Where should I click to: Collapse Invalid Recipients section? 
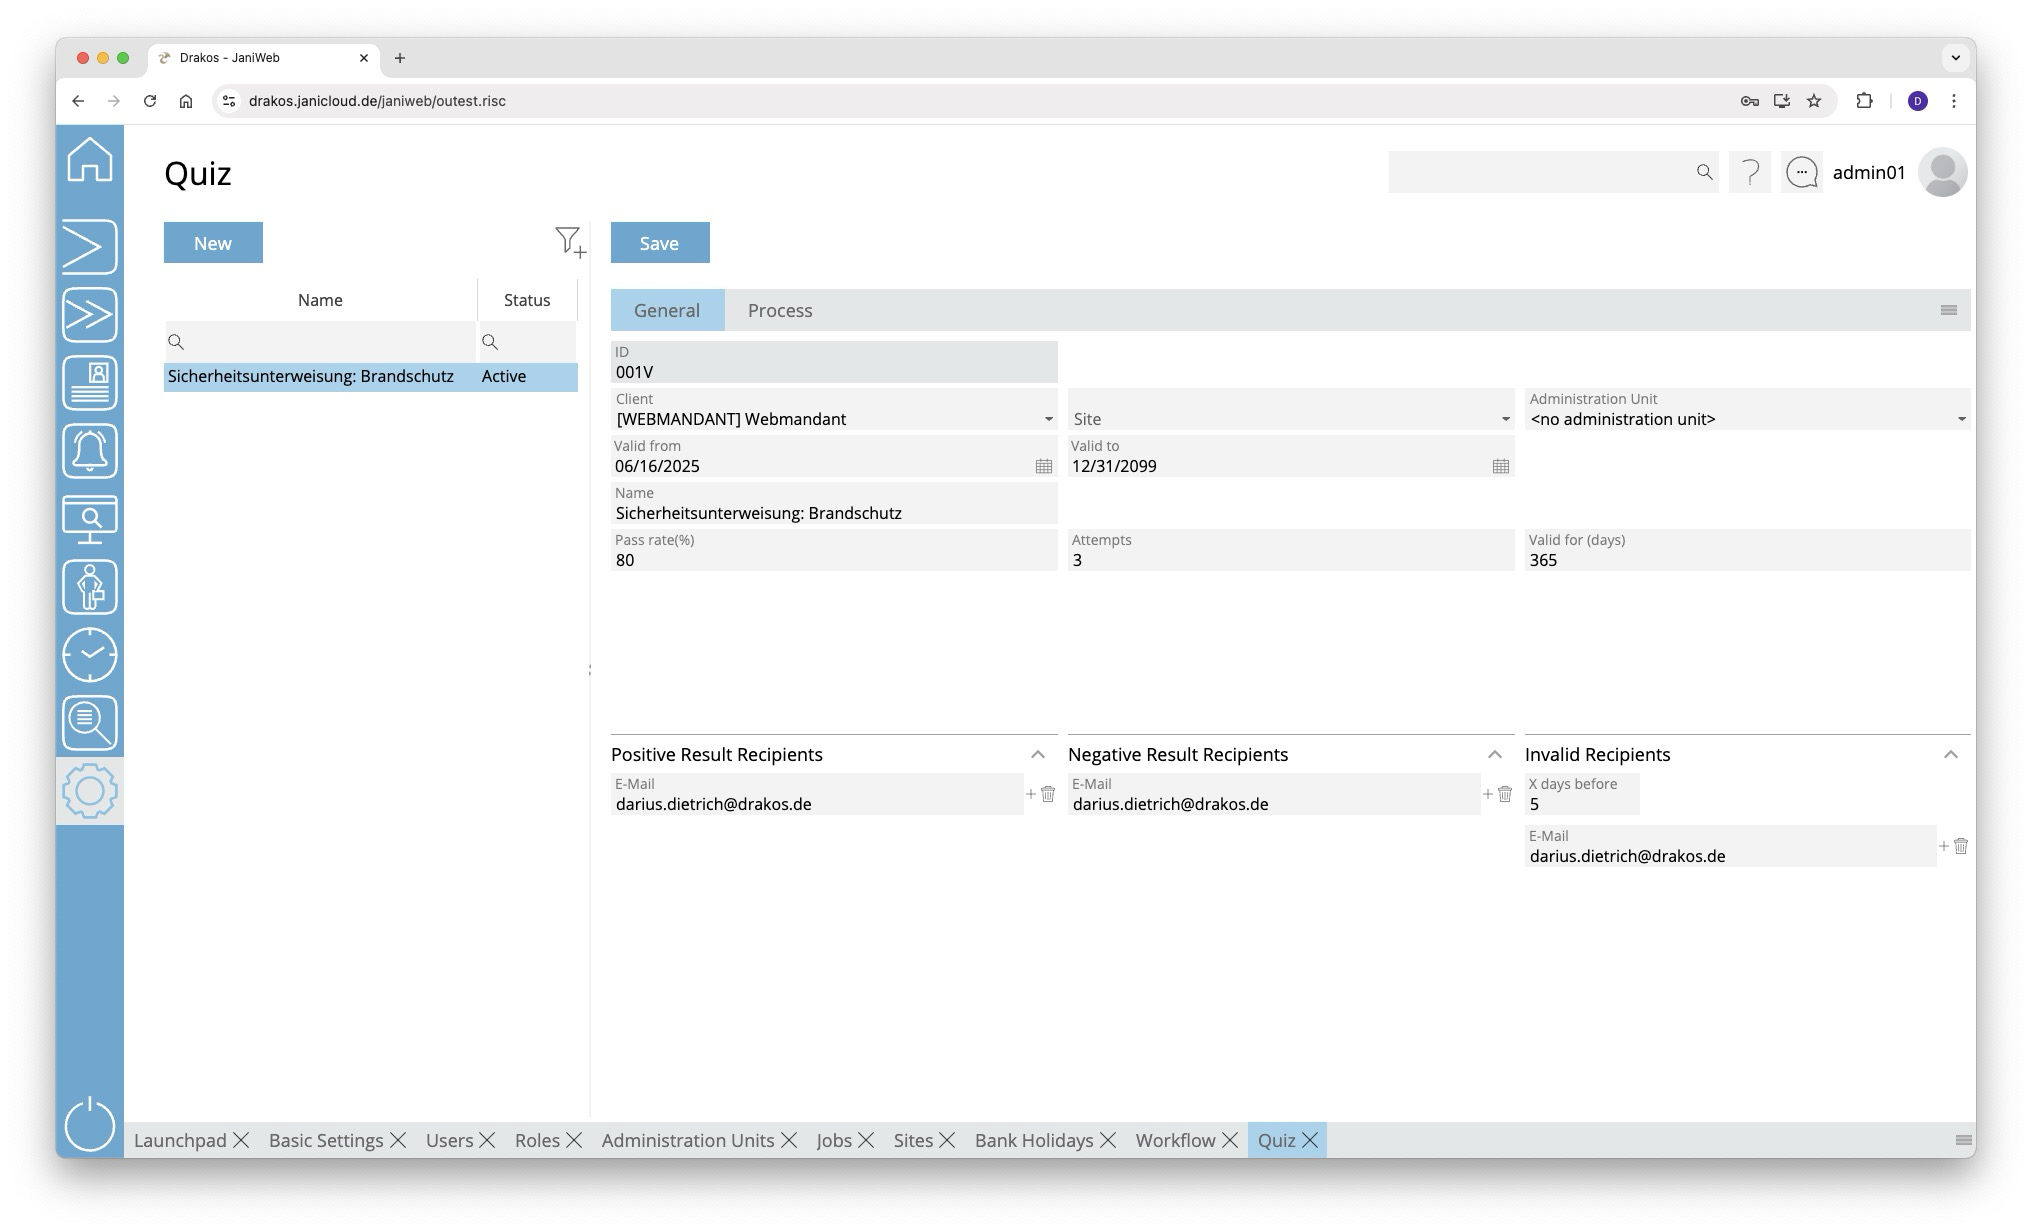(x=1950, y=755)
